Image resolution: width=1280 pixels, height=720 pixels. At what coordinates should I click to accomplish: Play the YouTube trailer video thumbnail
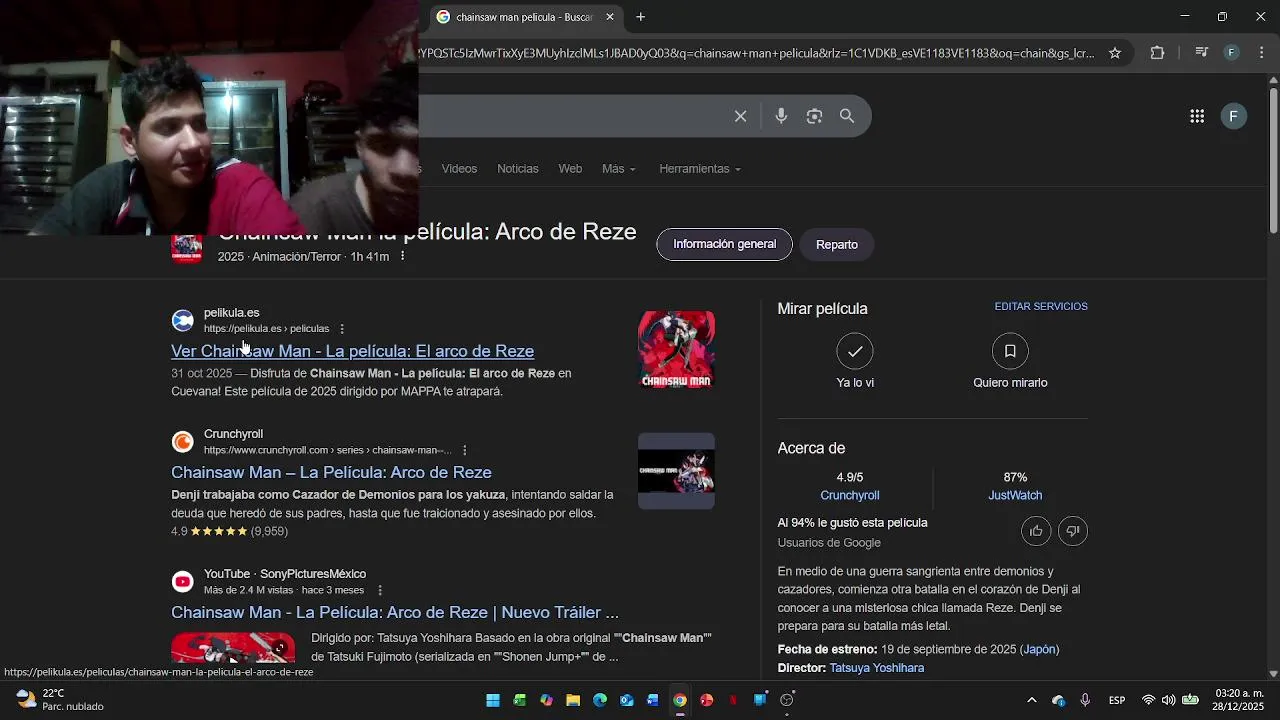pyautogui.click(x=233, y=648)
